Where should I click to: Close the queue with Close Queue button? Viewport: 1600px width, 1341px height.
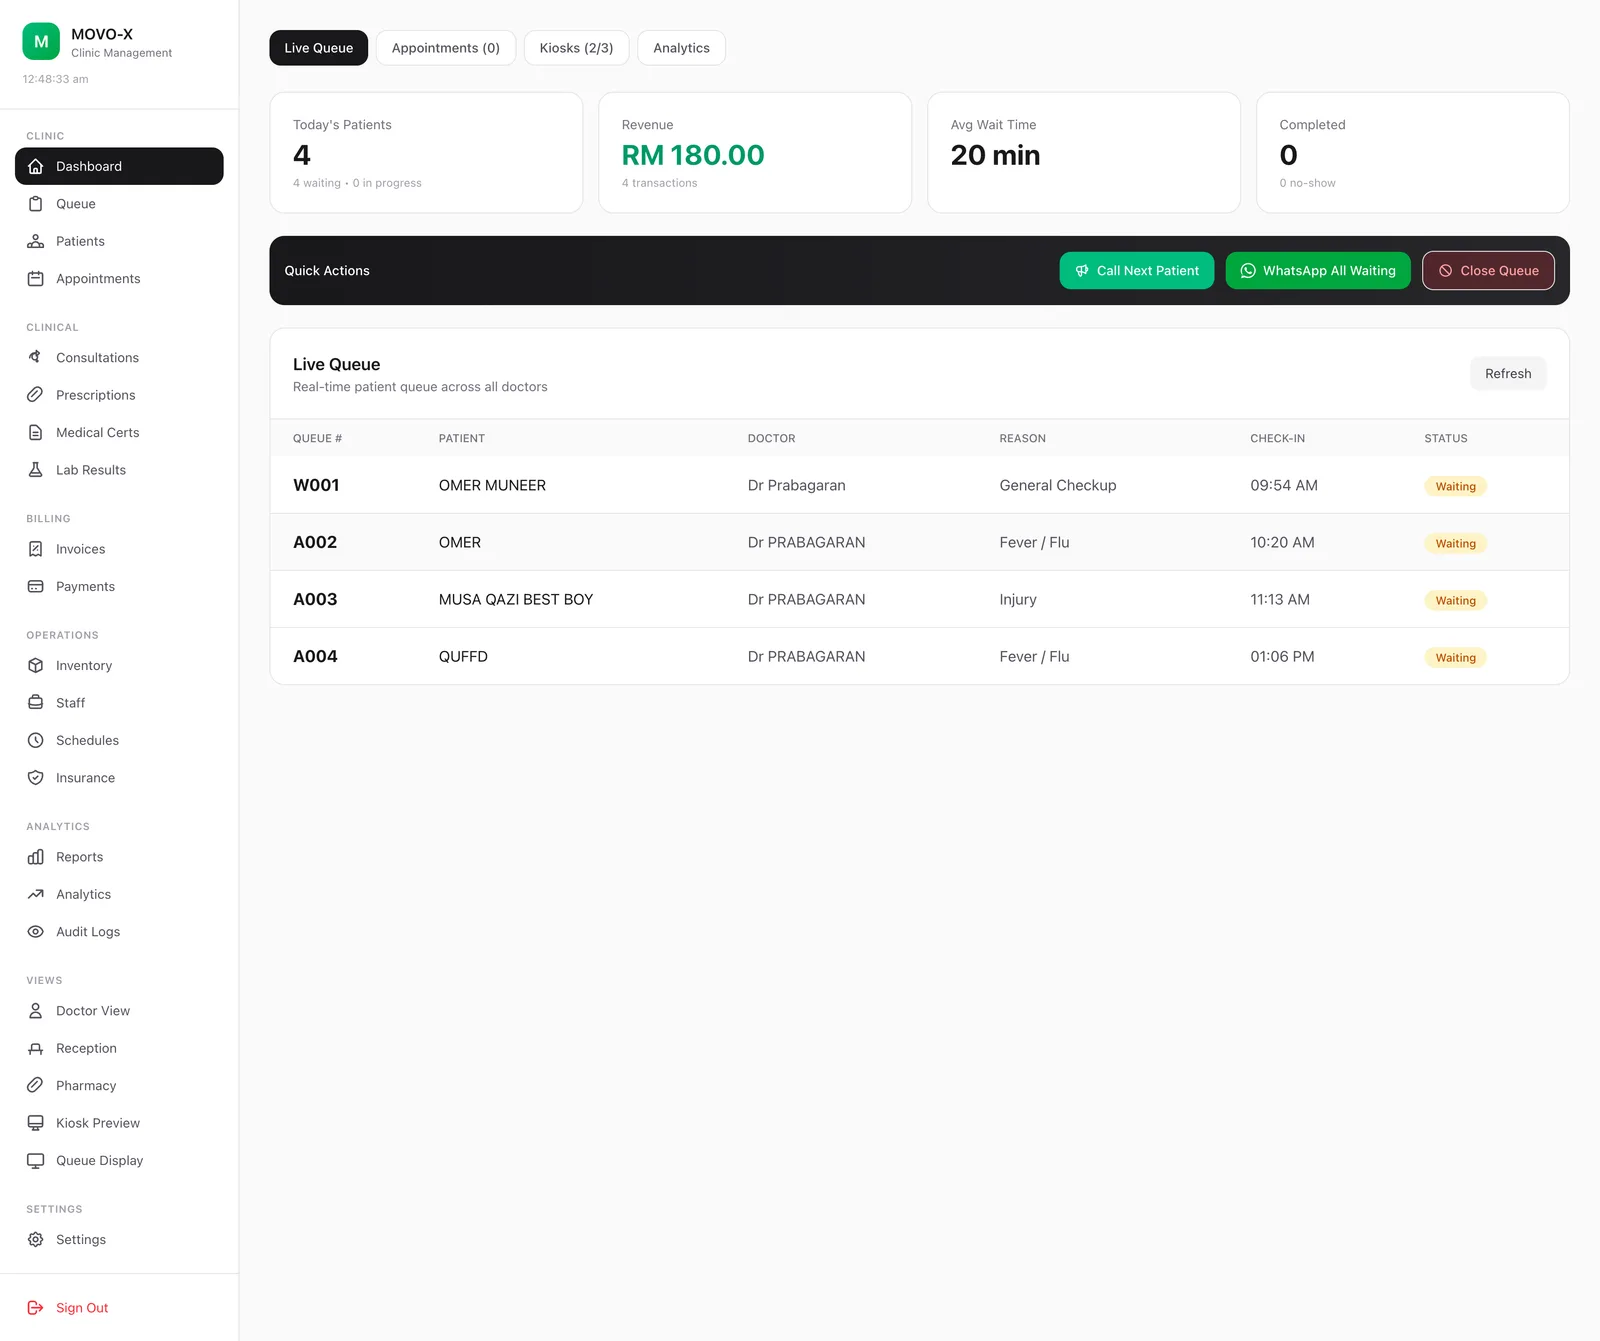click(x=1488, y=271)
